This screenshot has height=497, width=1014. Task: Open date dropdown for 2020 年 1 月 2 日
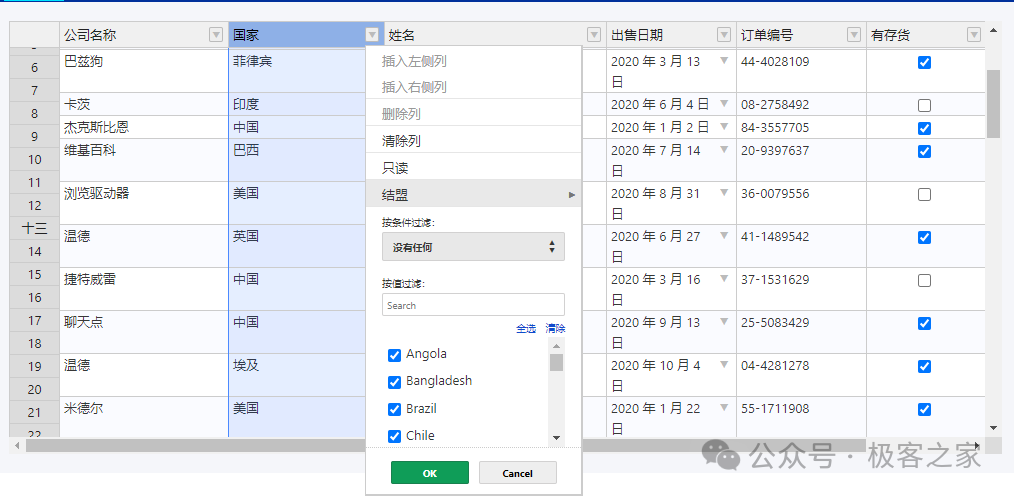724,126
